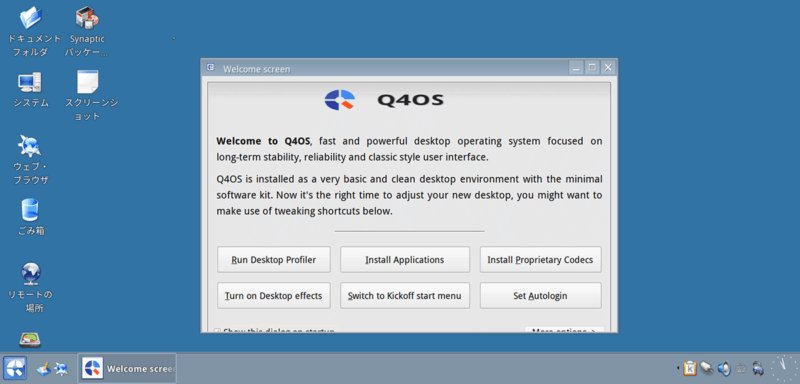Screen dimensions: 800x384
Task: Open More options in Welcome screen
Action: (564, 330)
